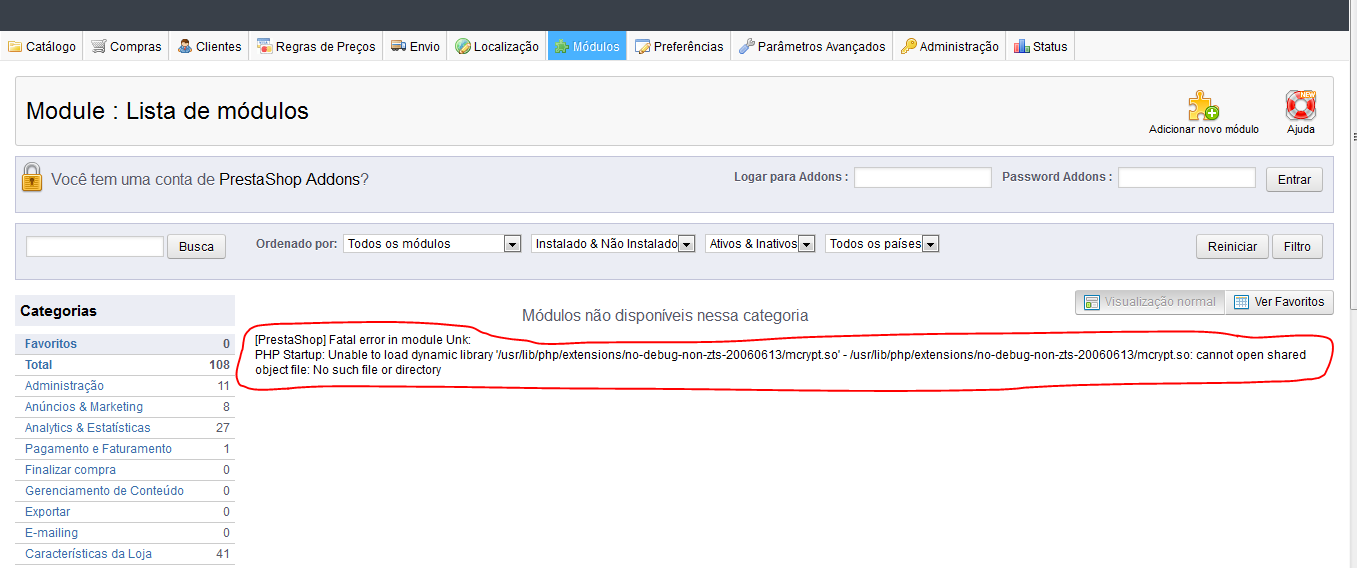Open the Administração category in sidebar
This screenshot has height=568, width=1357.
coord(127,386)
